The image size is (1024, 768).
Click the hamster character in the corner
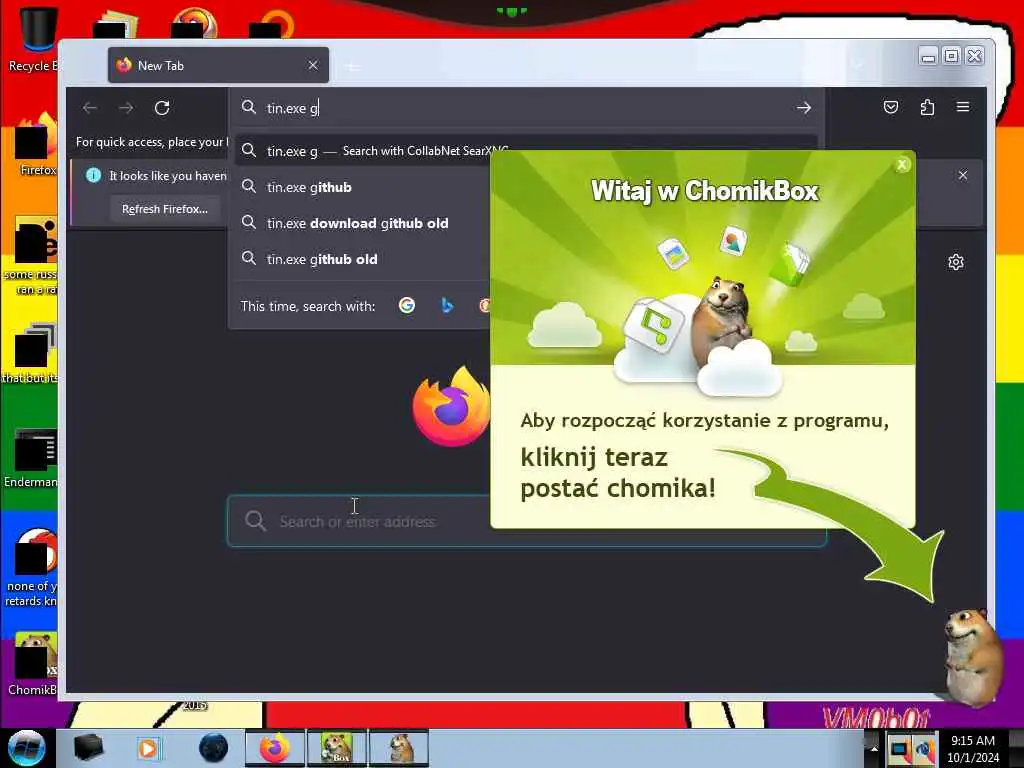(x=974, y=656)
